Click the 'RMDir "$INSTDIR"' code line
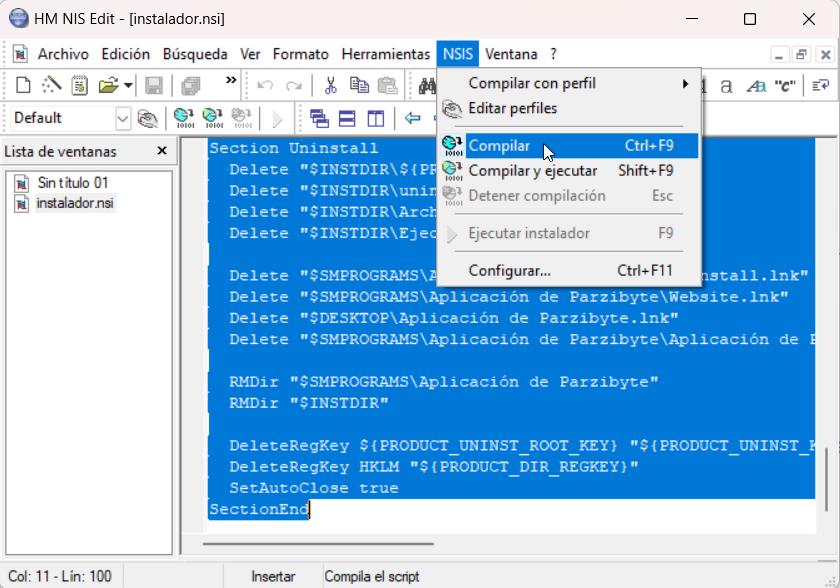This screenshot has height=588, width=840. [x=309, y=403]
